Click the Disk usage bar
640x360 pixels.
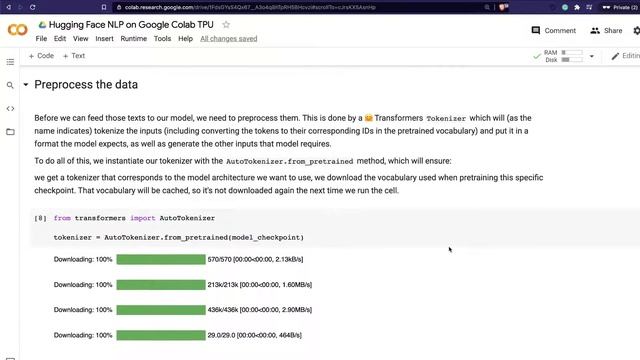click(x=572, y=60)
